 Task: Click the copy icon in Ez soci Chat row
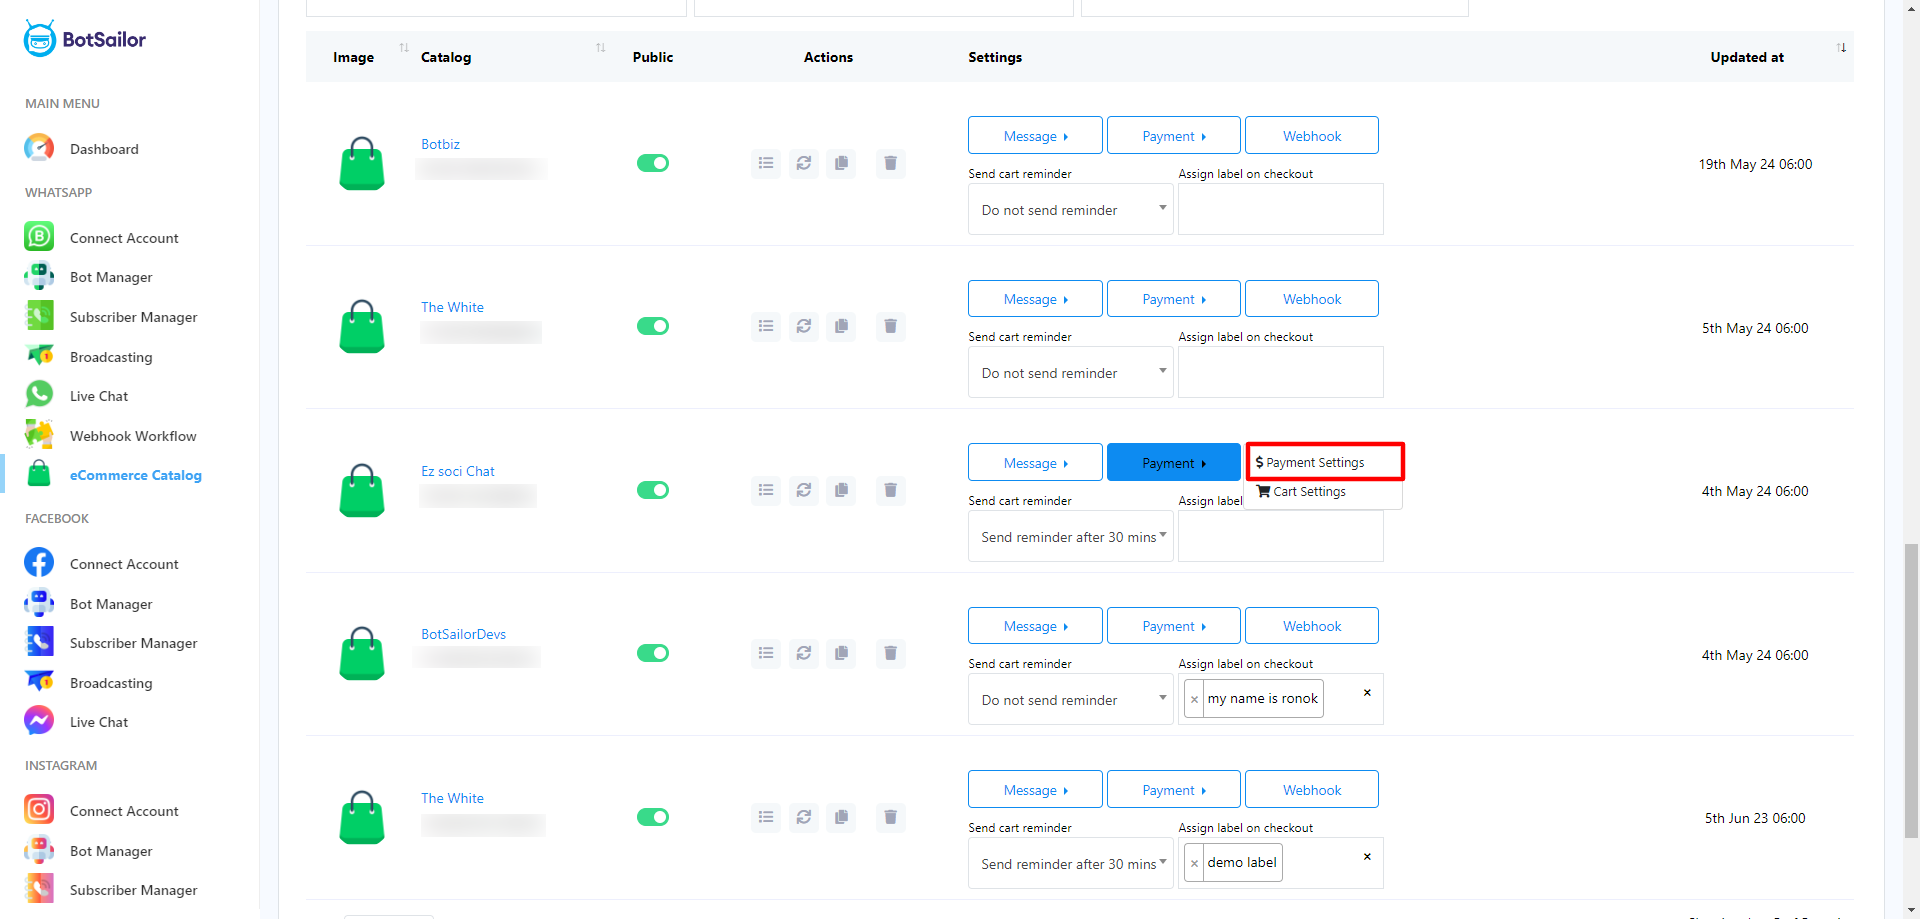pos(841,490)
